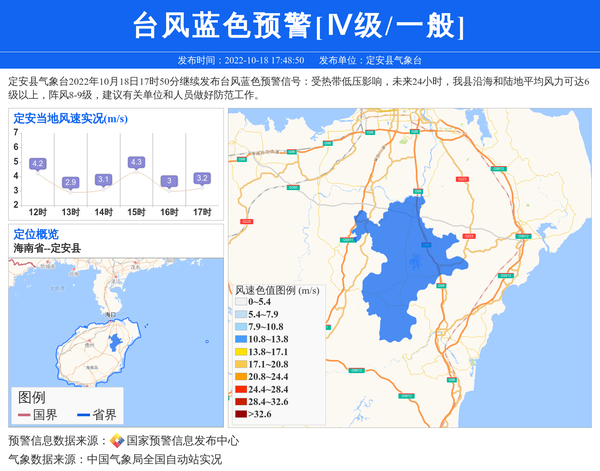The height and width of the screenshot is (471, 600).
Task: Click the 4.3 wind speed marker at 15时
Action: [x=136, y=162]
